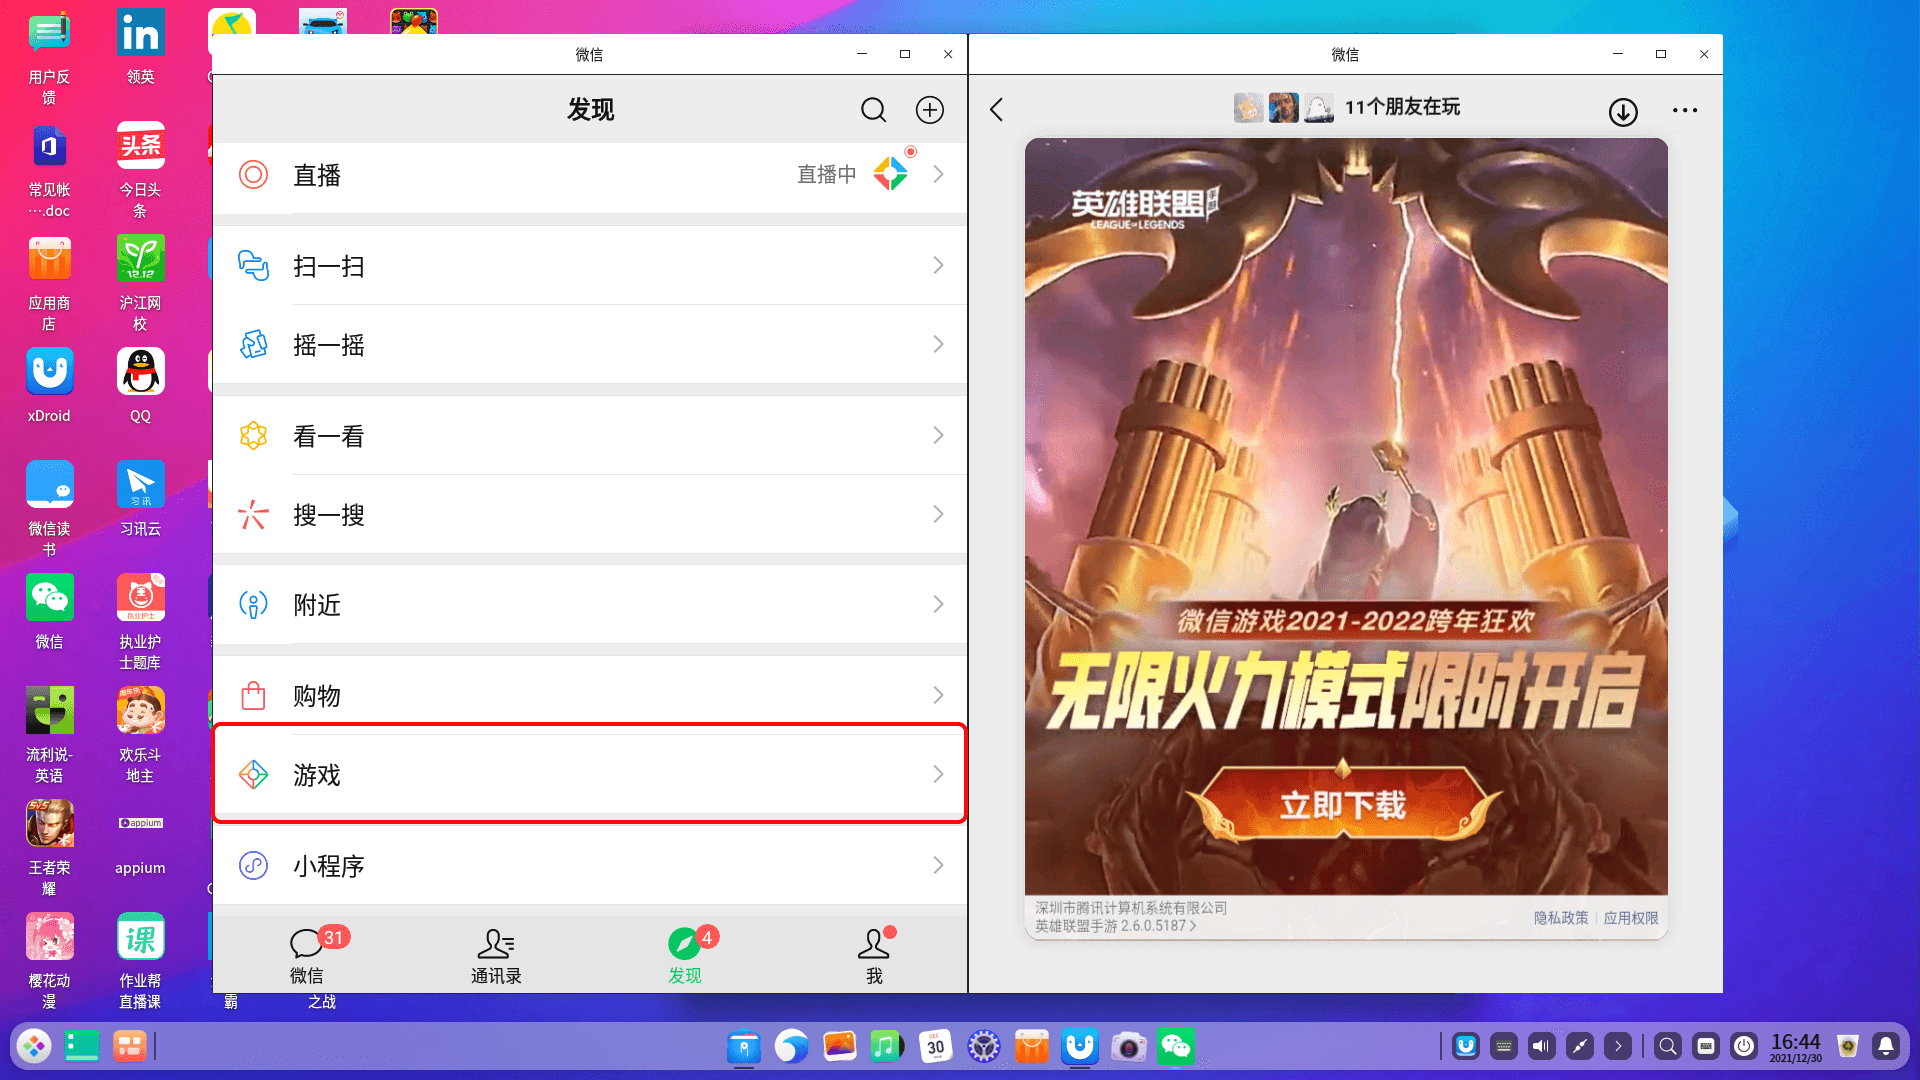
Task: Expand the 小程序 row chevron
Action: coord(937,865)
